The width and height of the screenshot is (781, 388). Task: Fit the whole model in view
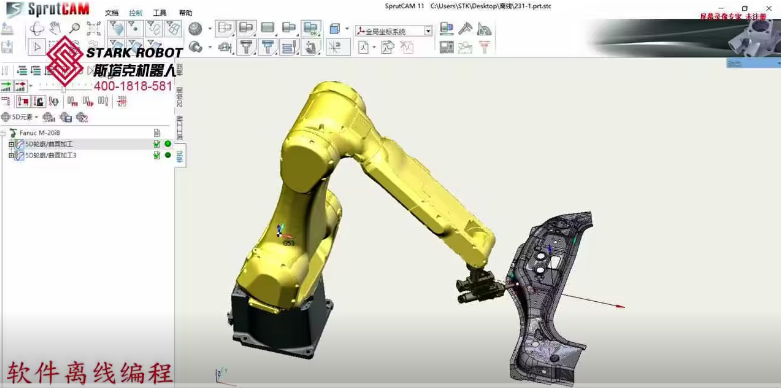pos(94,28)
